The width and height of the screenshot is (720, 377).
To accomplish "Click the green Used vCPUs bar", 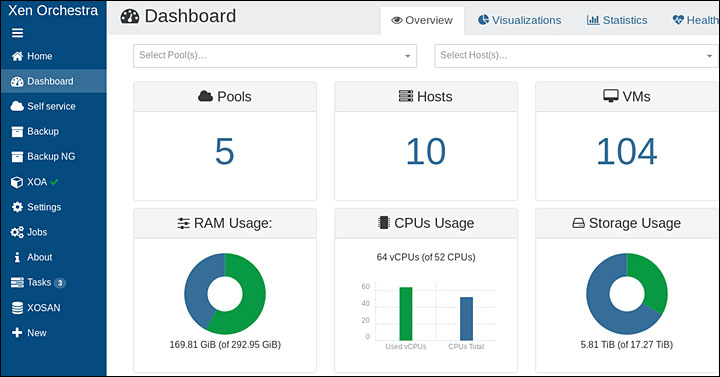I will point(406,314).
